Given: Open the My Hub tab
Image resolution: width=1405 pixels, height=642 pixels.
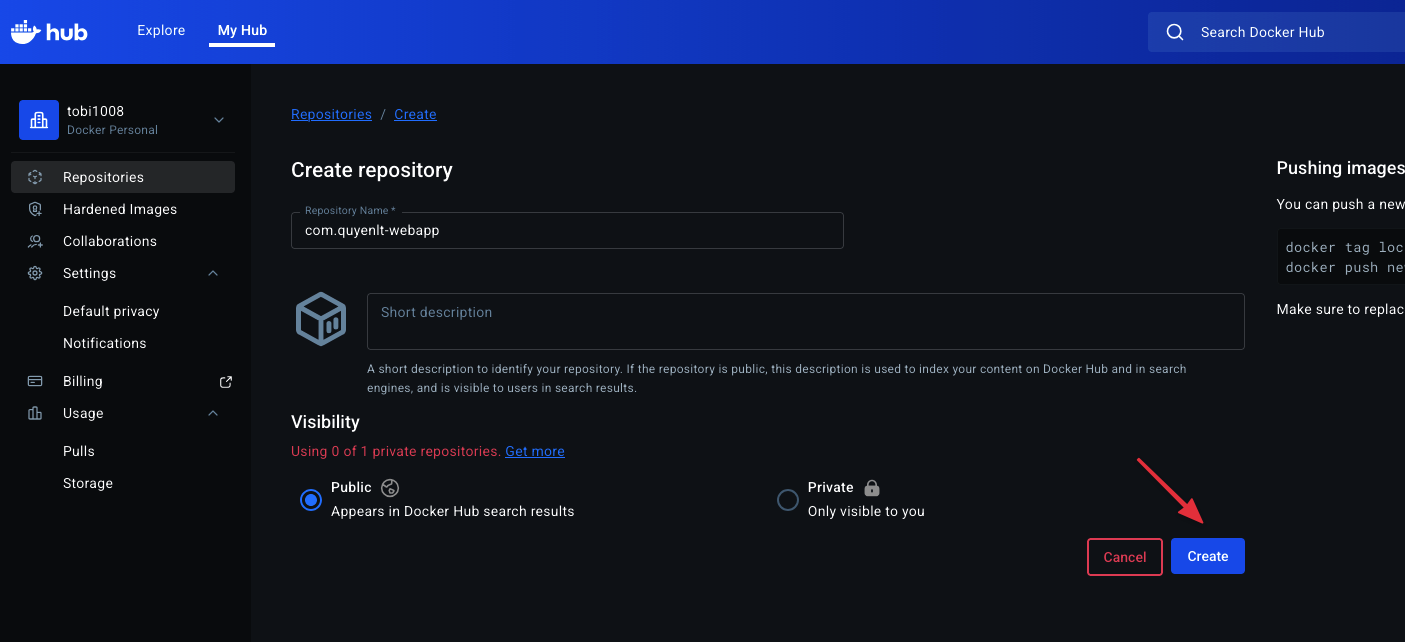Looking at the screenshot, I should [x=242, y=30].
